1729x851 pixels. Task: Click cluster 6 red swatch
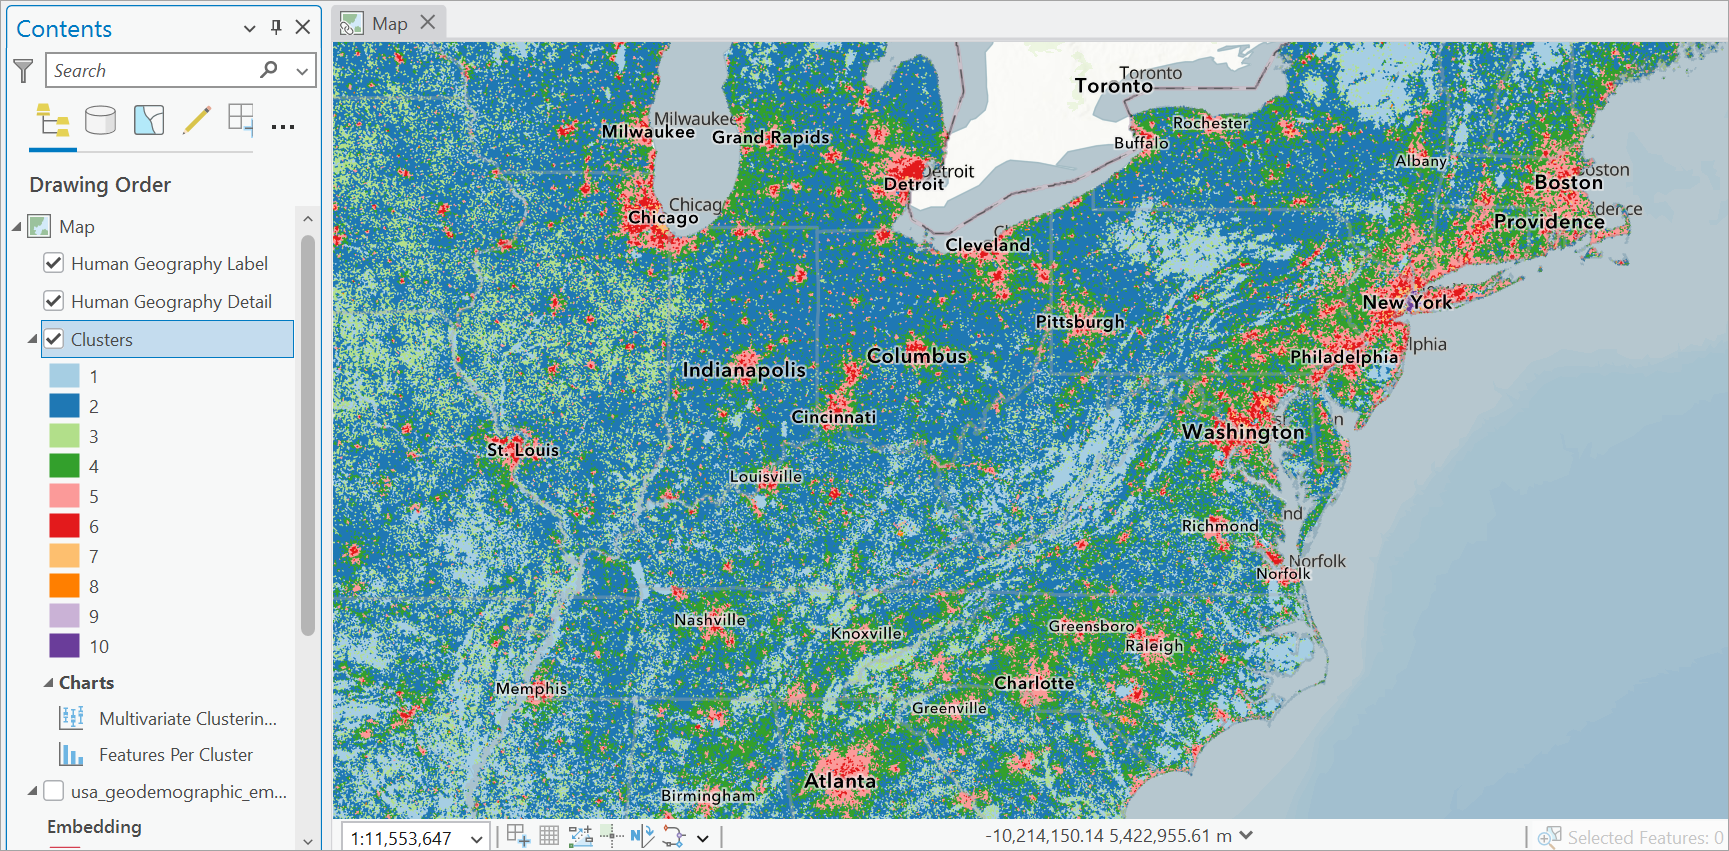(64, 526)
